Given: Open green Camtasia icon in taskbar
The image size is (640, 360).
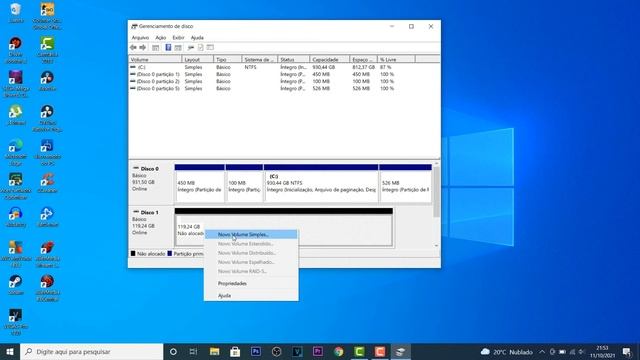Looking at the screenshot, I should (359, 351).
